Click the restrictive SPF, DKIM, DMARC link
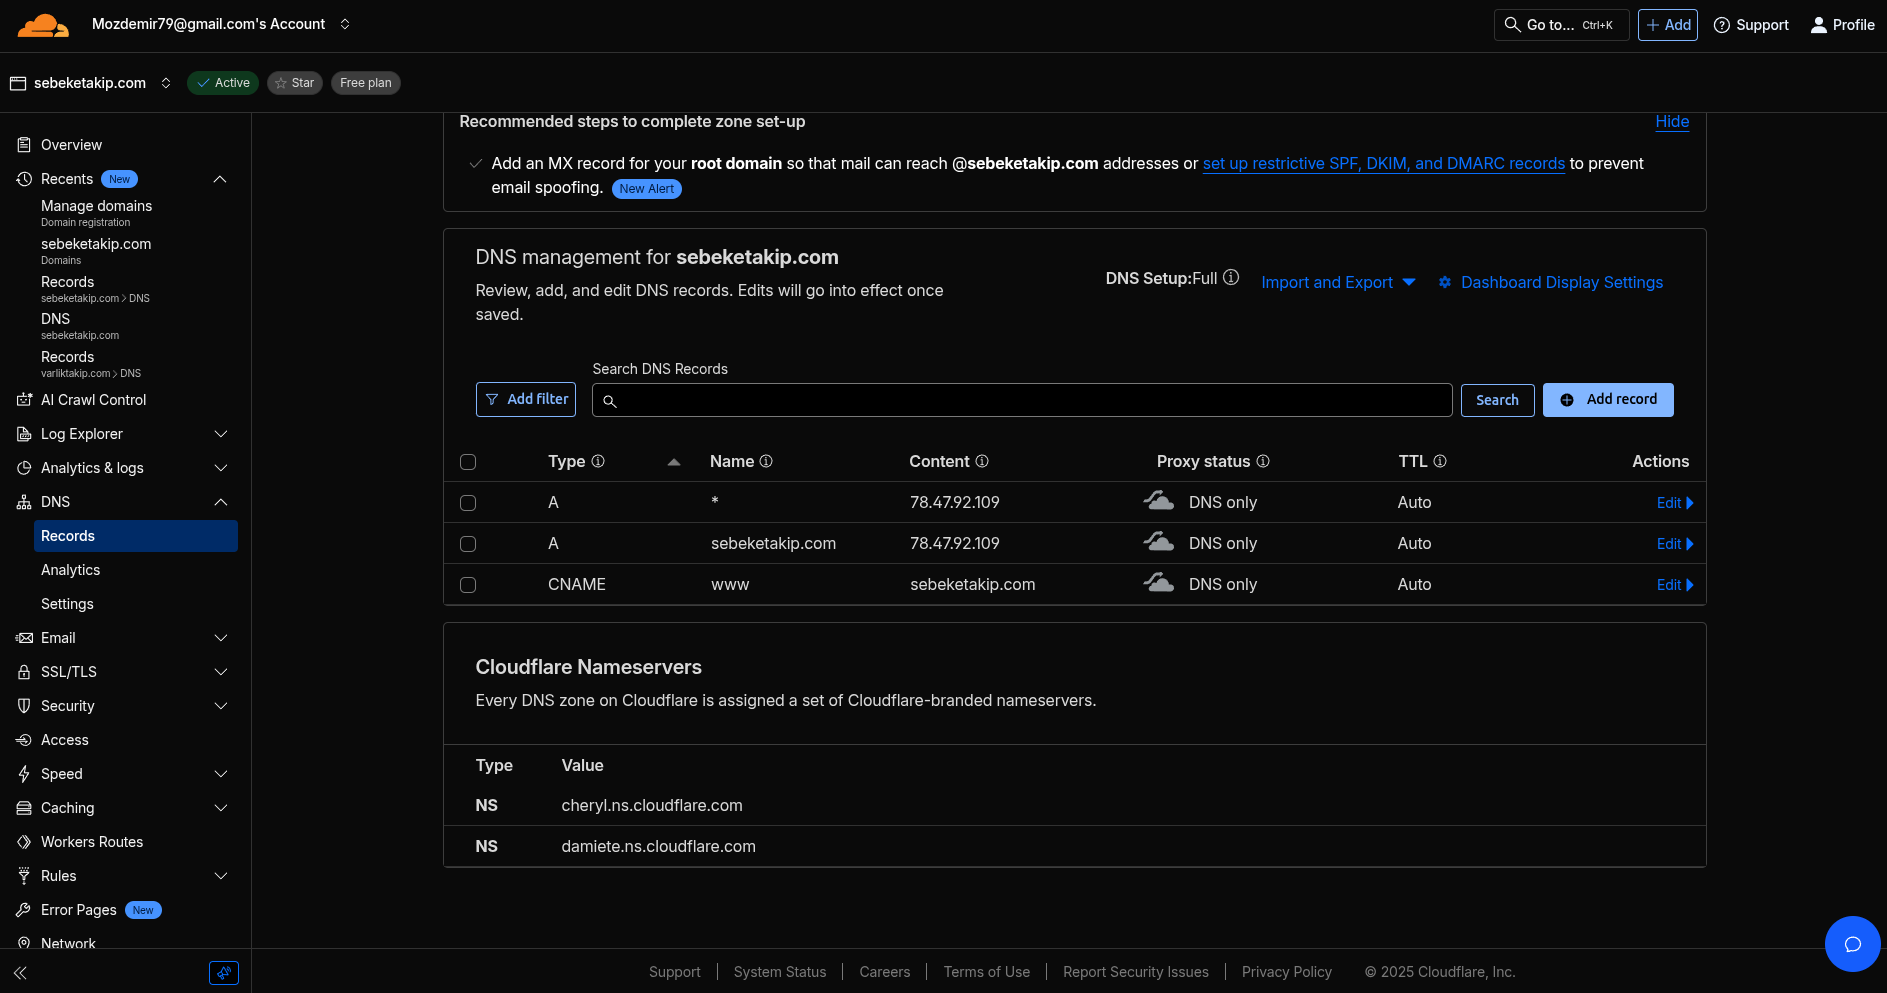This screenshot has width=1887, height=993. [1383, 163]
